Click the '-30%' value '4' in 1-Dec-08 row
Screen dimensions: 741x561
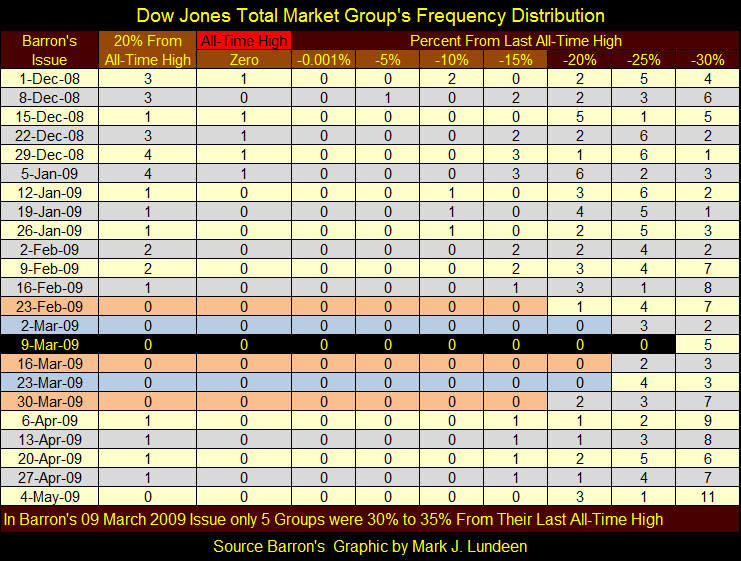[707, 78]
